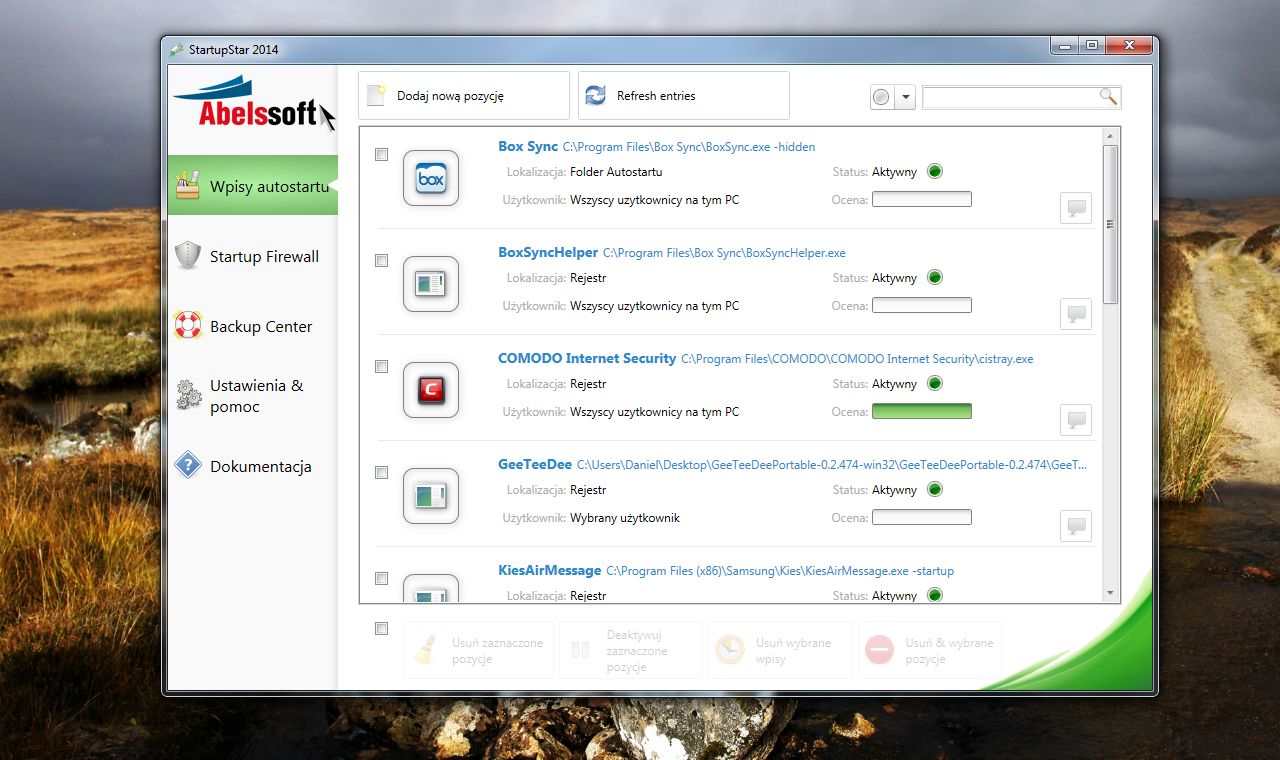The width and height of the screenshot is (1280, 760).
Task: Click the COMODO Internet Security entry title
Action: point(587,358)
